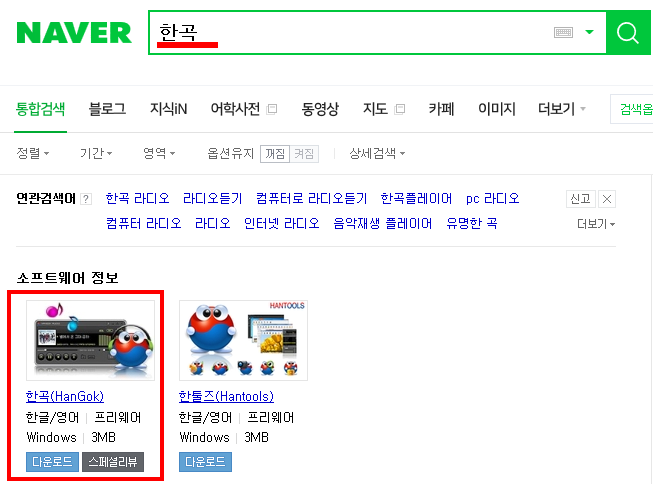The image size is (653, 484).
Task: Set 옵션유지 toggle to 꺼짐
Action: pyautogui.click(x=275, y=154)
